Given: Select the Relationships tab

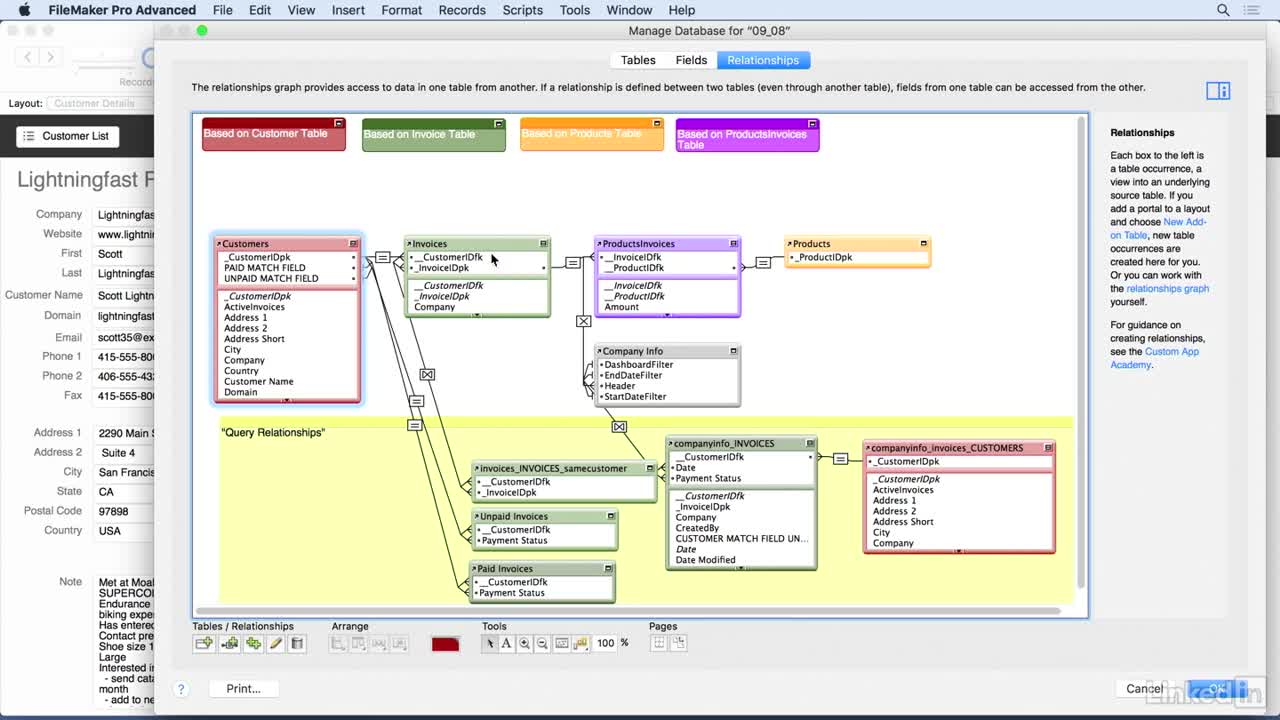Looking at the screenshot, I should (763, 60).
